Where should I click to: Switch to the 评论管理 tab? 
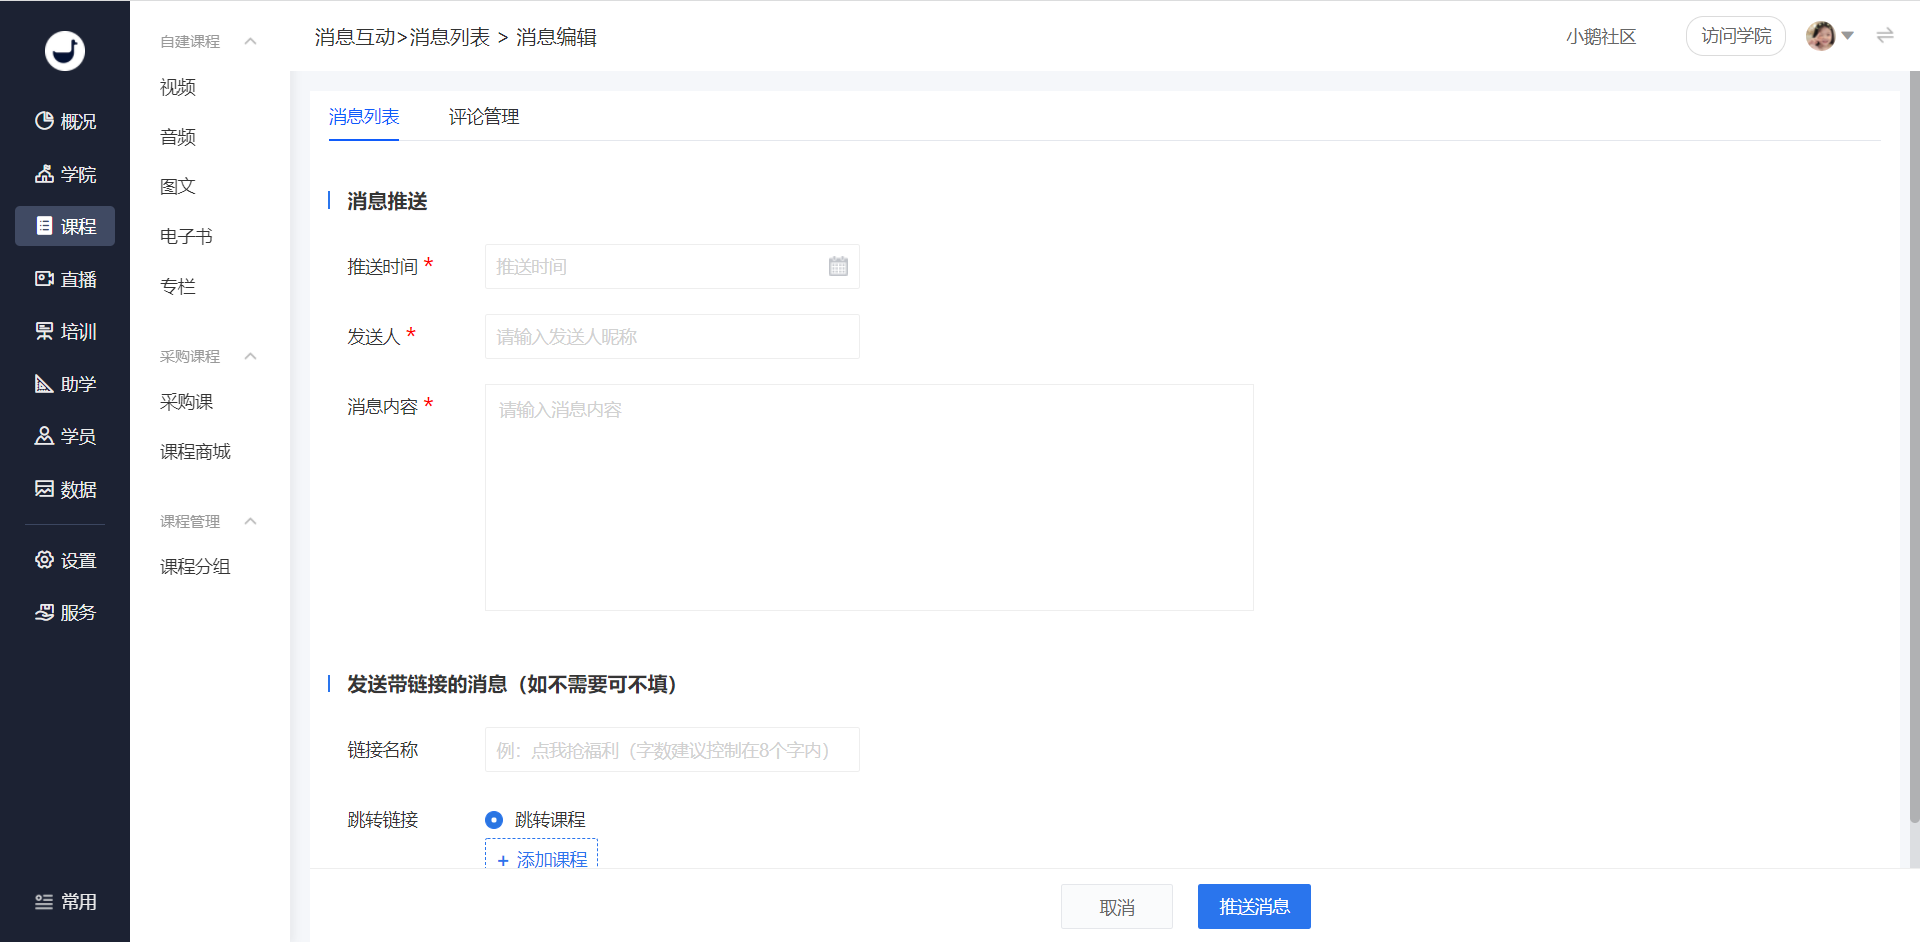[484, 117]
